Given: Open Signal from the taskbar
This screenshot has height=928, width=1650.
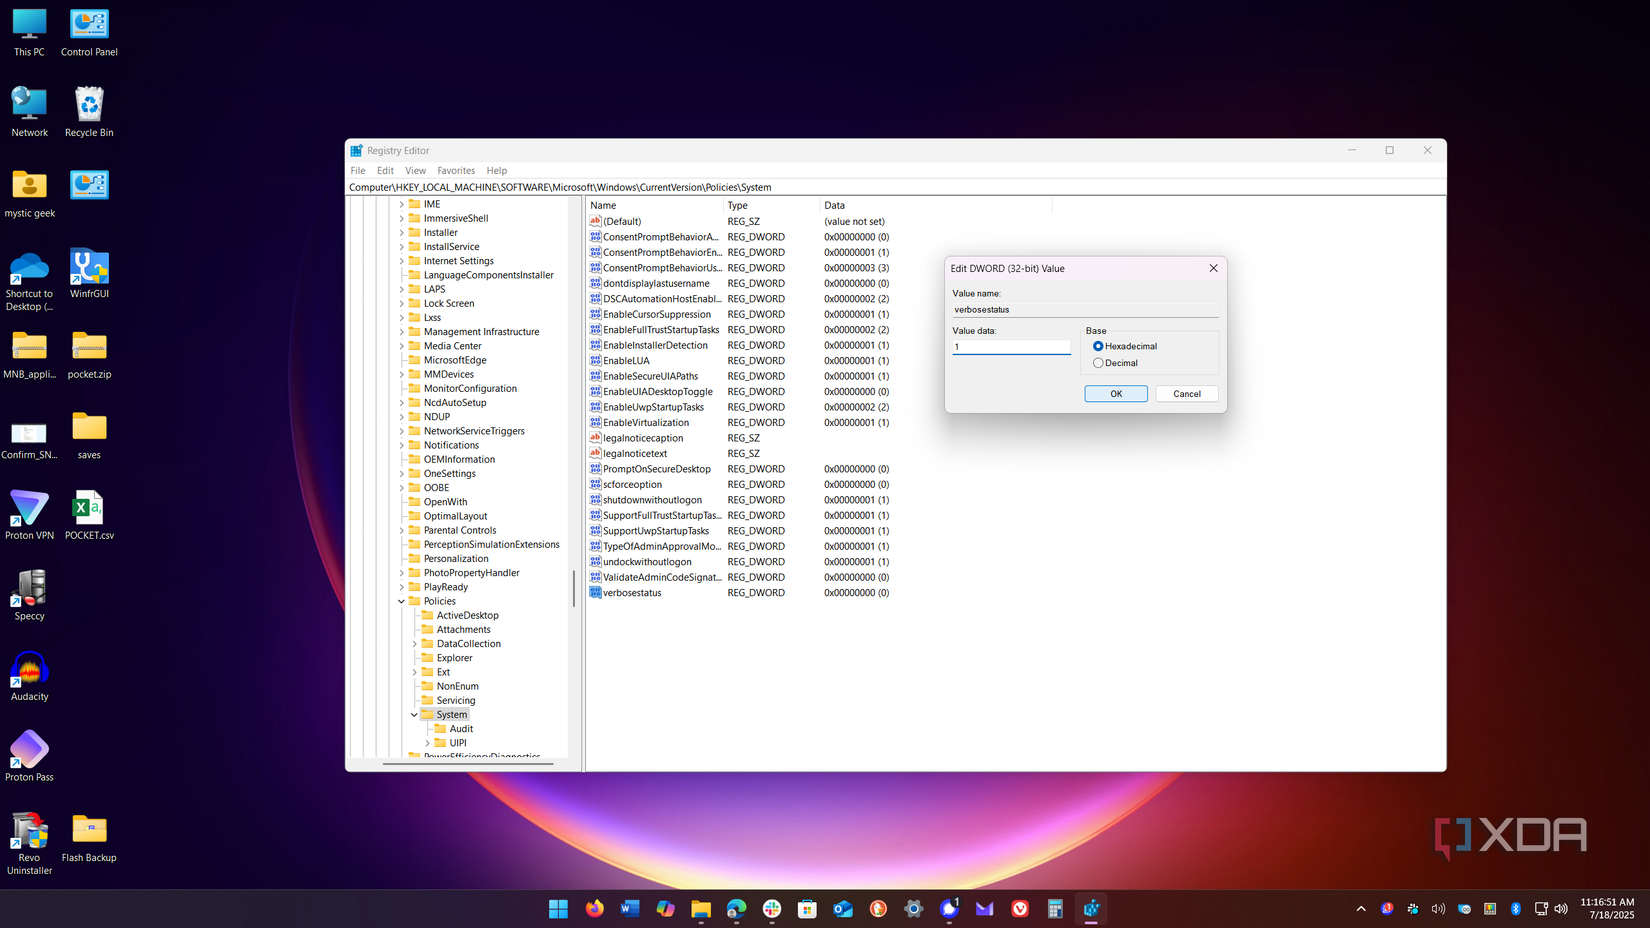Looking at the screenshot, I should (949, 909).
